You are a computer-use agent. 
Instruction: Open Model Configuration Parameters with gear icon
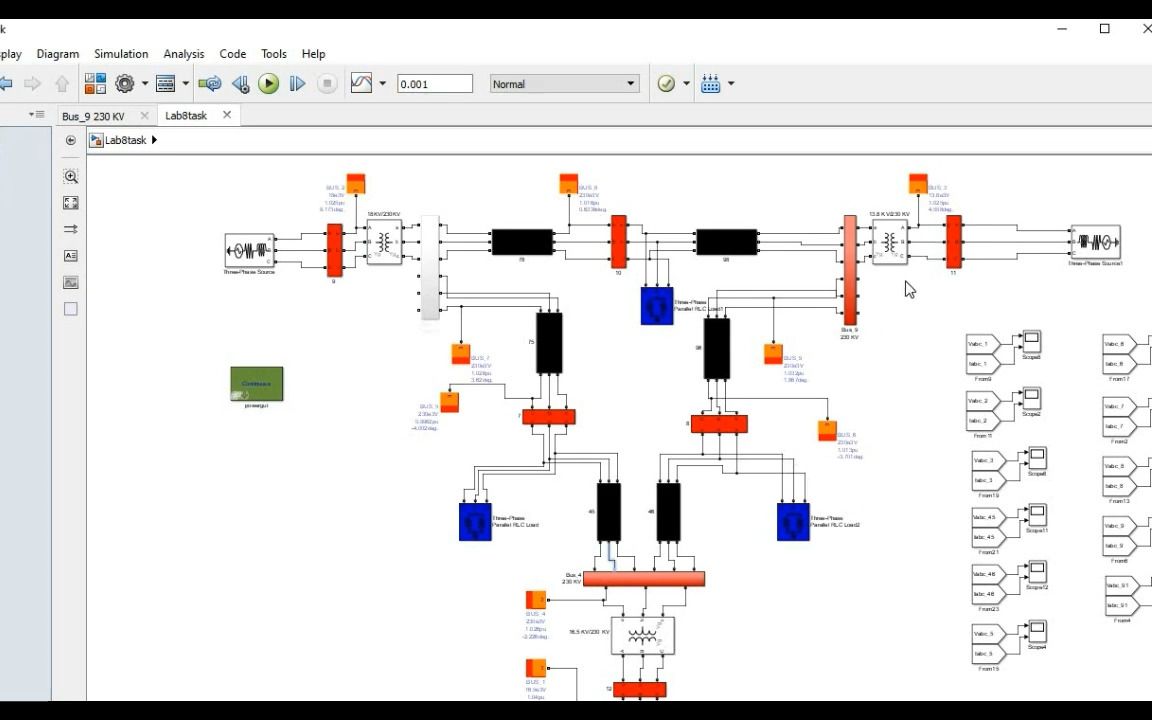tap(123, 83)
